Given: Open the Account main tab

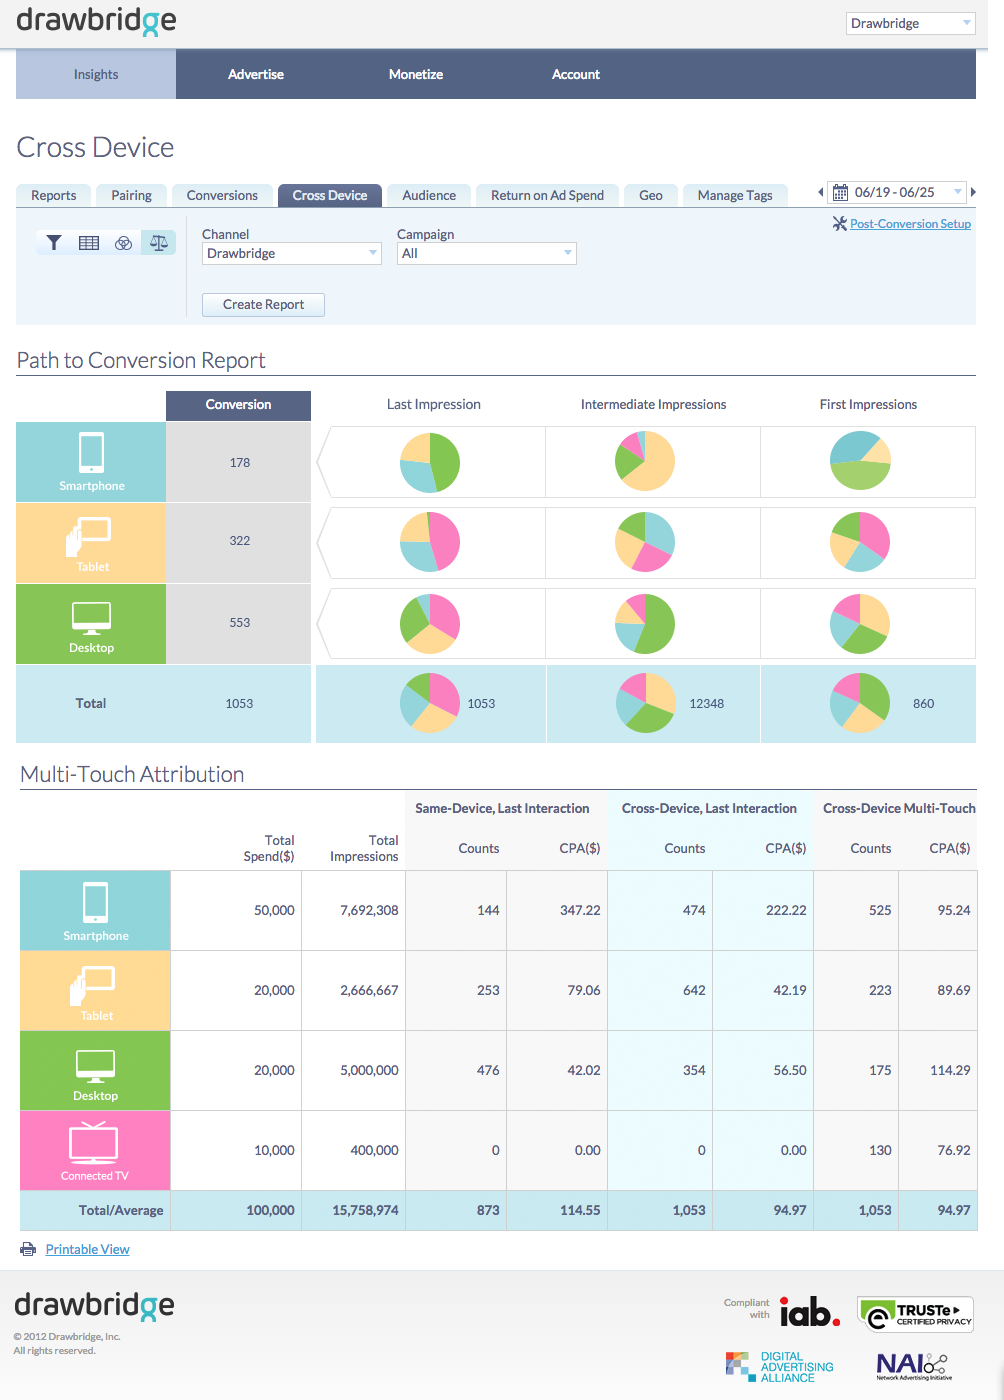Looking at the screenshot, I should tap(576, 74).
